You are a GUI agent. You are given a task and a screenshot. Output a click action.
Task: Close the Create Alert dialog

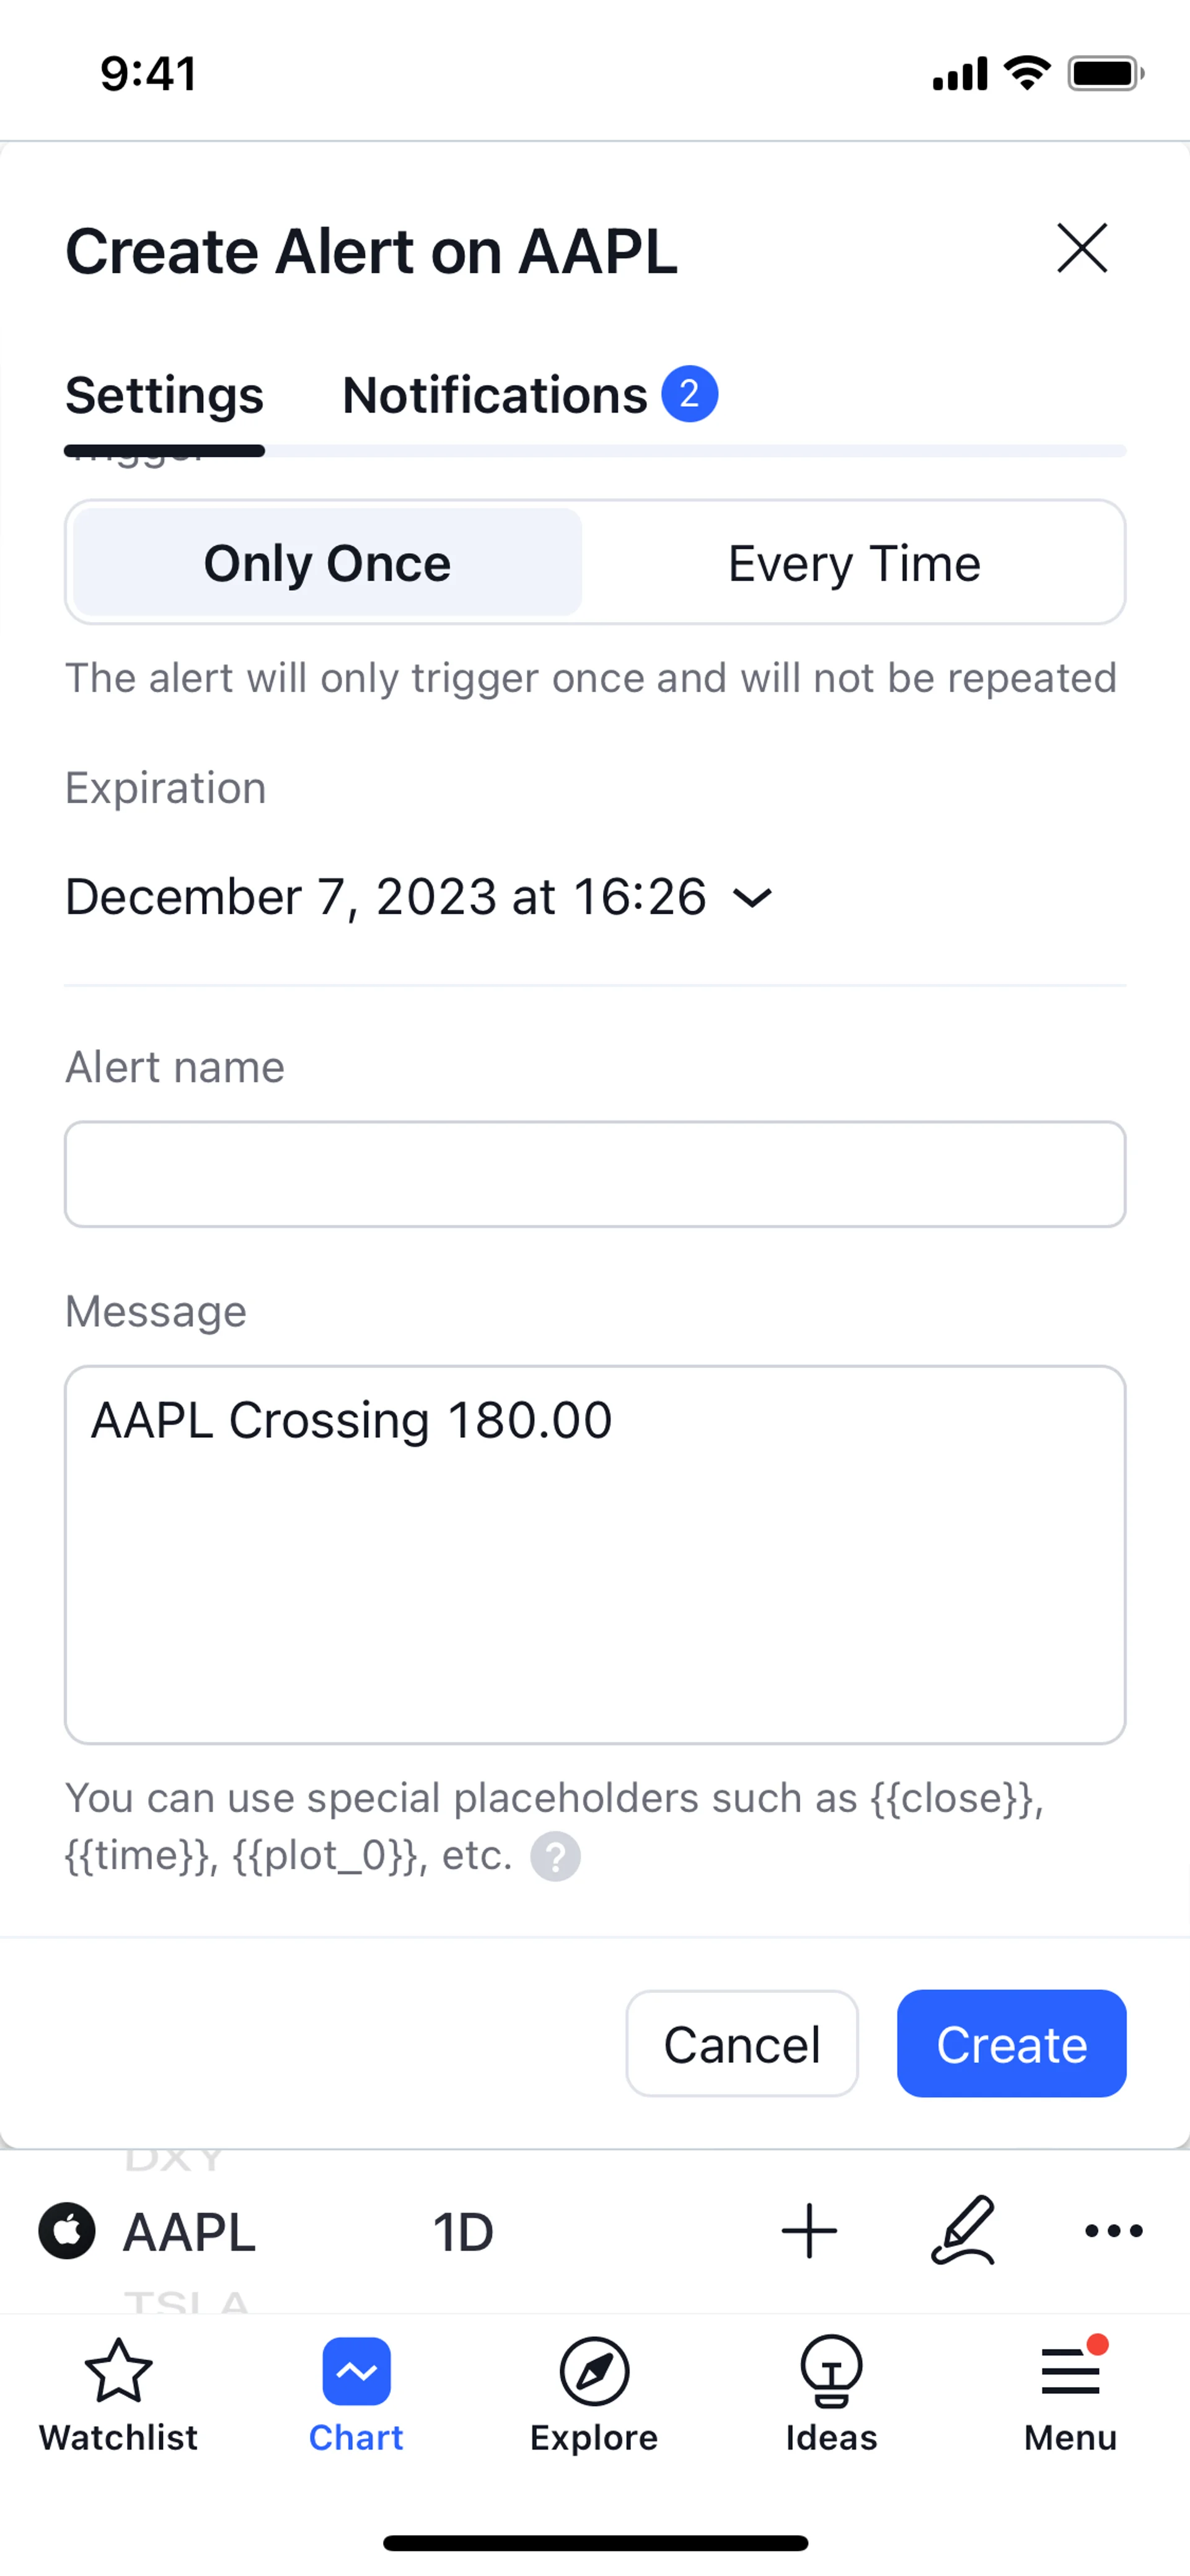click(x=1082, y=248)
